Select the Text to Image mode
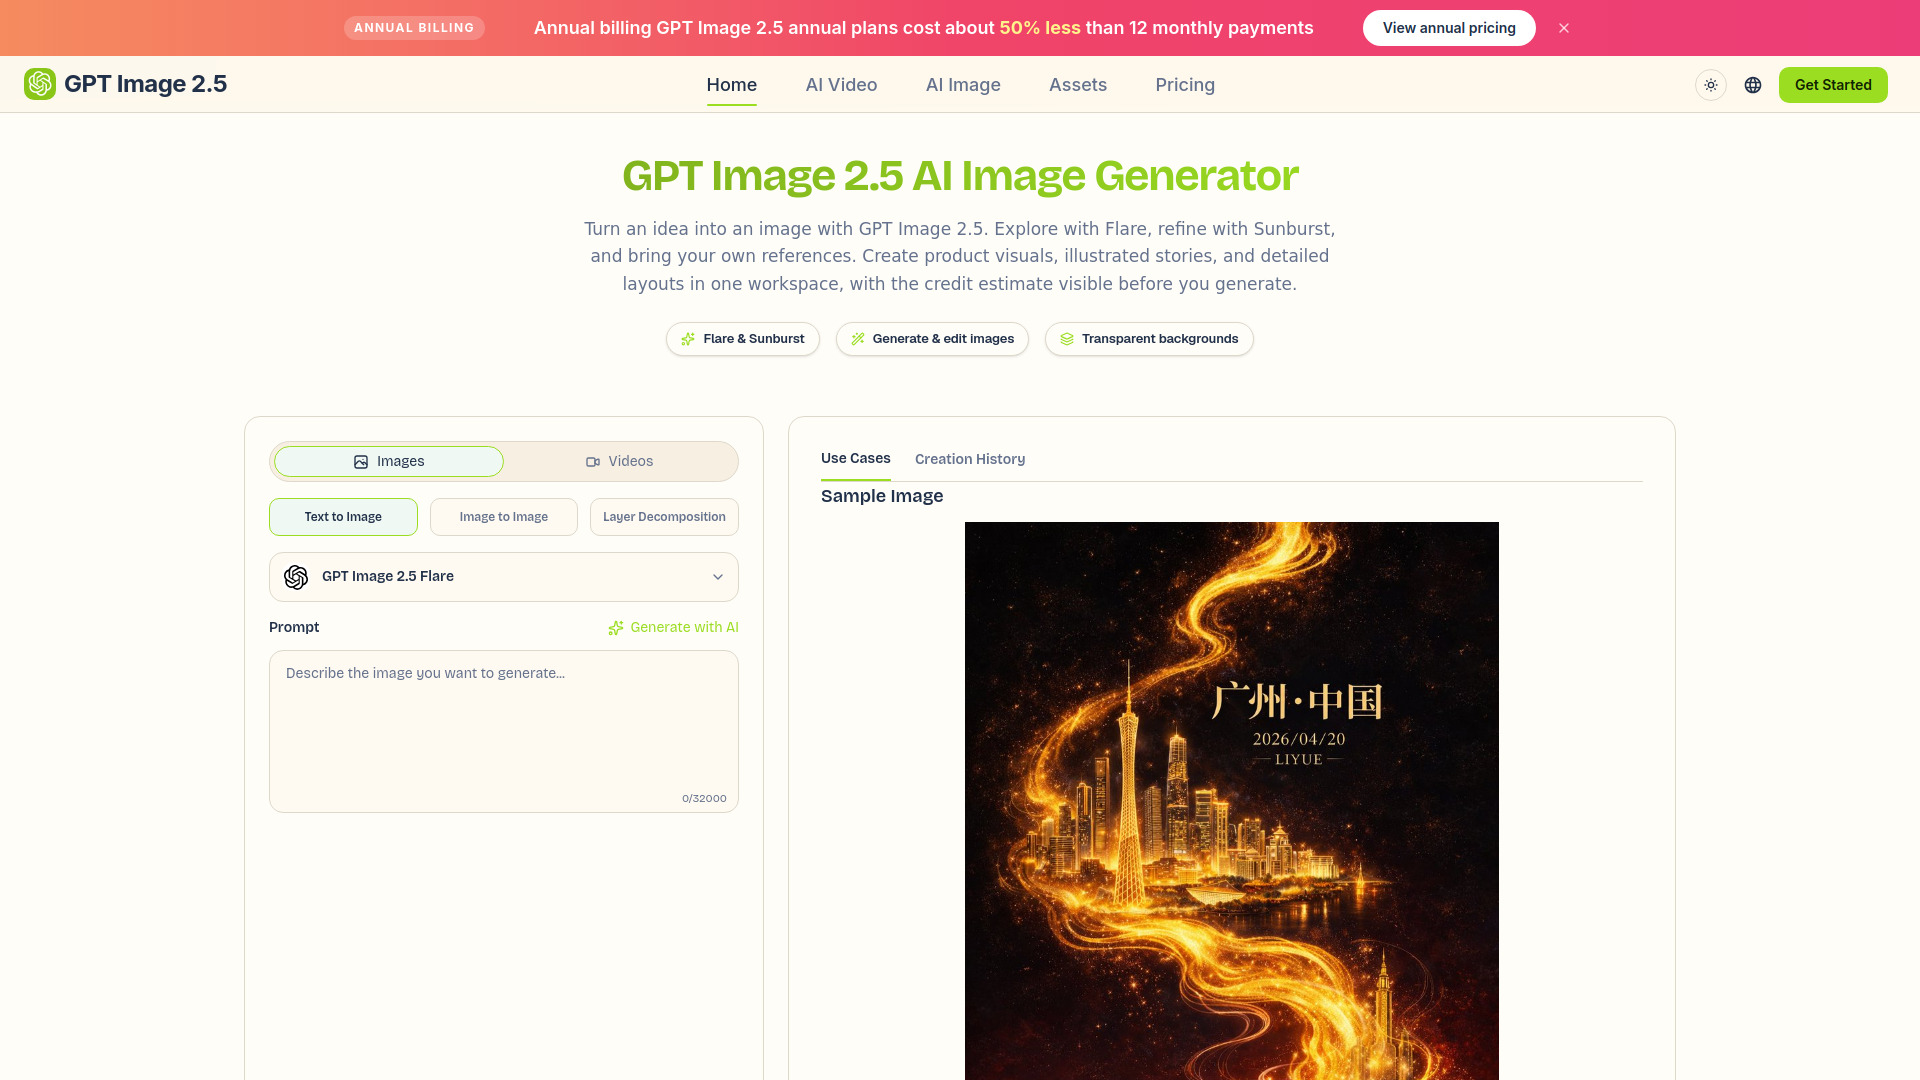The height and width of the screenshot is (1080, 1920). point(343,517)
